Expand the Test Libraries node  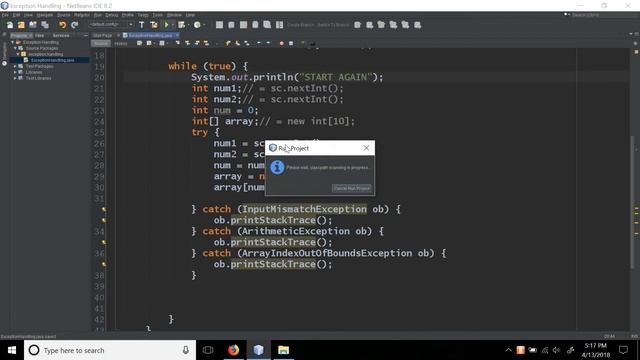click(16, 78)
